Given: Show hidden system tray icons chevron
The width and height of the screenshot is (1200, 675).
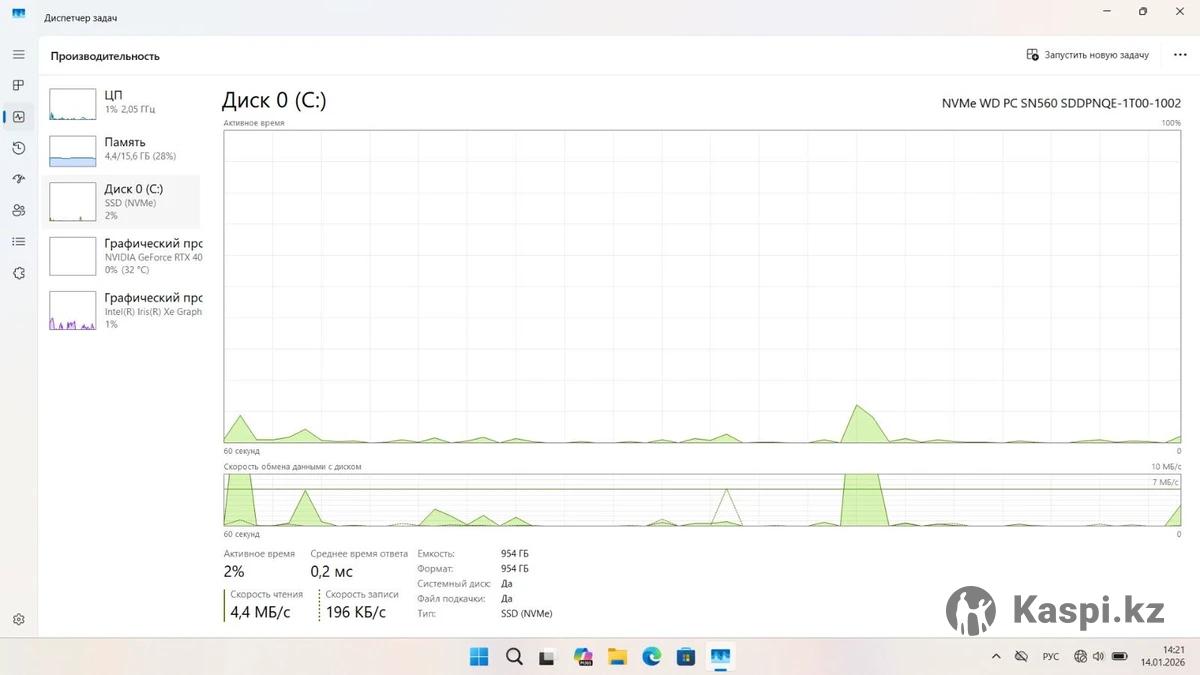Looking at the screenshot, I should (995, 656).
